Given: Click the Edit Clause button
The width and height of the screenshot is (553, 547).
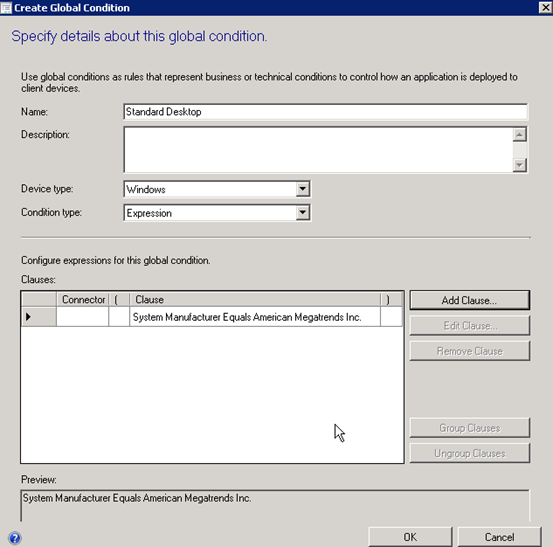Looking at the screenshot, I should pyautogui.click(x=469, y=326).
